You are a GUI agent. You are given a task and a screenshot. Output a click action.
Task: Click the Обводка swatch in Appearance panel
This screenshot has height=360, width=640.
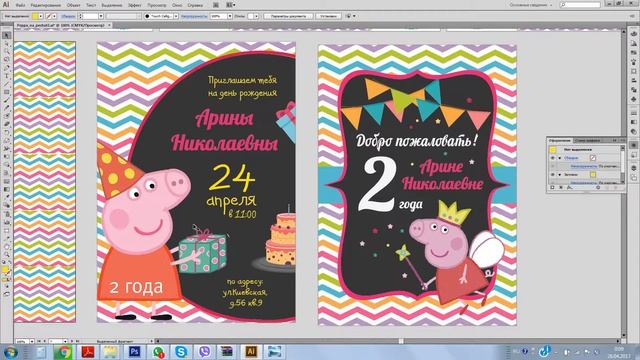coord(593,158)
